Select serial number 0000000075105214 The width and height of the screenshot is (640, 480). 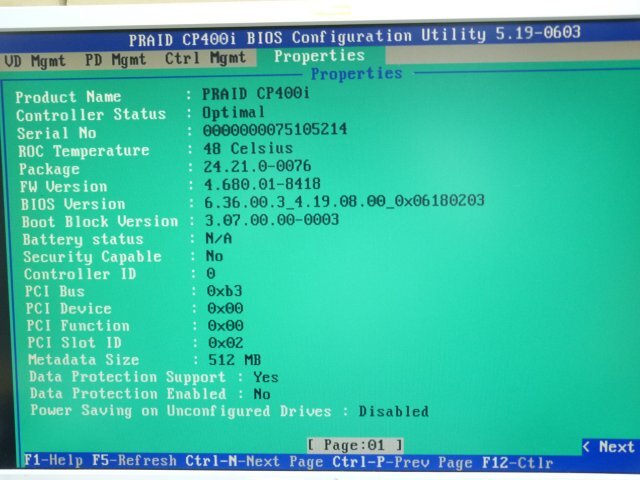coord(275,130)
